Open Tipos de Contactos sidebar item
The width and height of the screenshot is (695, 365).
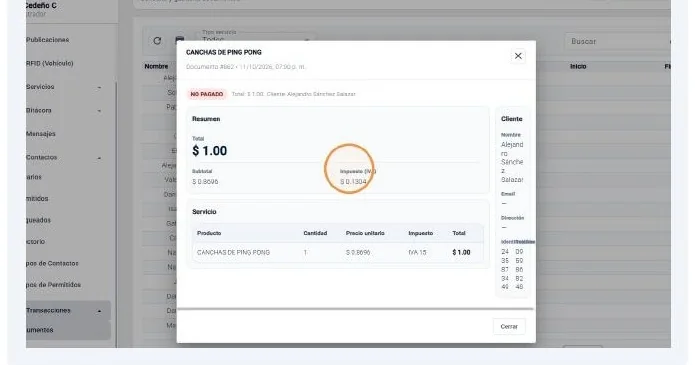click(52, 263)
